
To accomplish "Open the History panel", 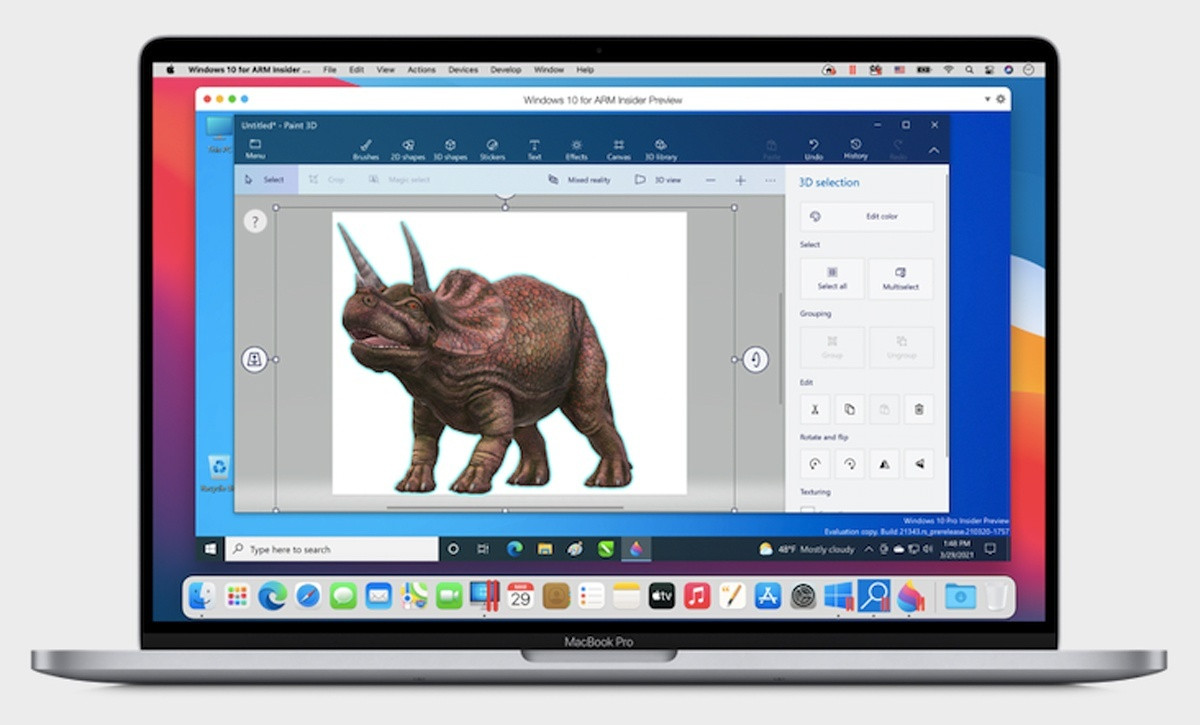I will (x=856, y=149).
